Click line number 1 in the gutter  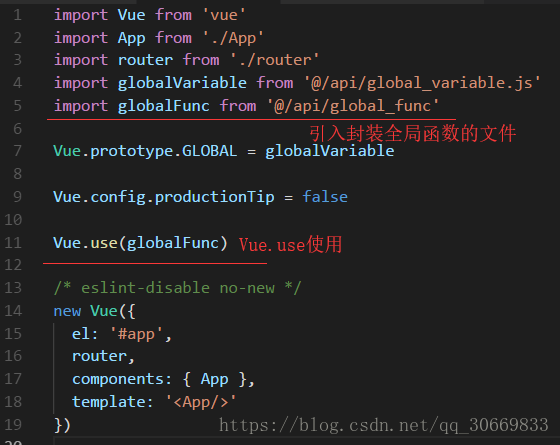pos(17,15)
